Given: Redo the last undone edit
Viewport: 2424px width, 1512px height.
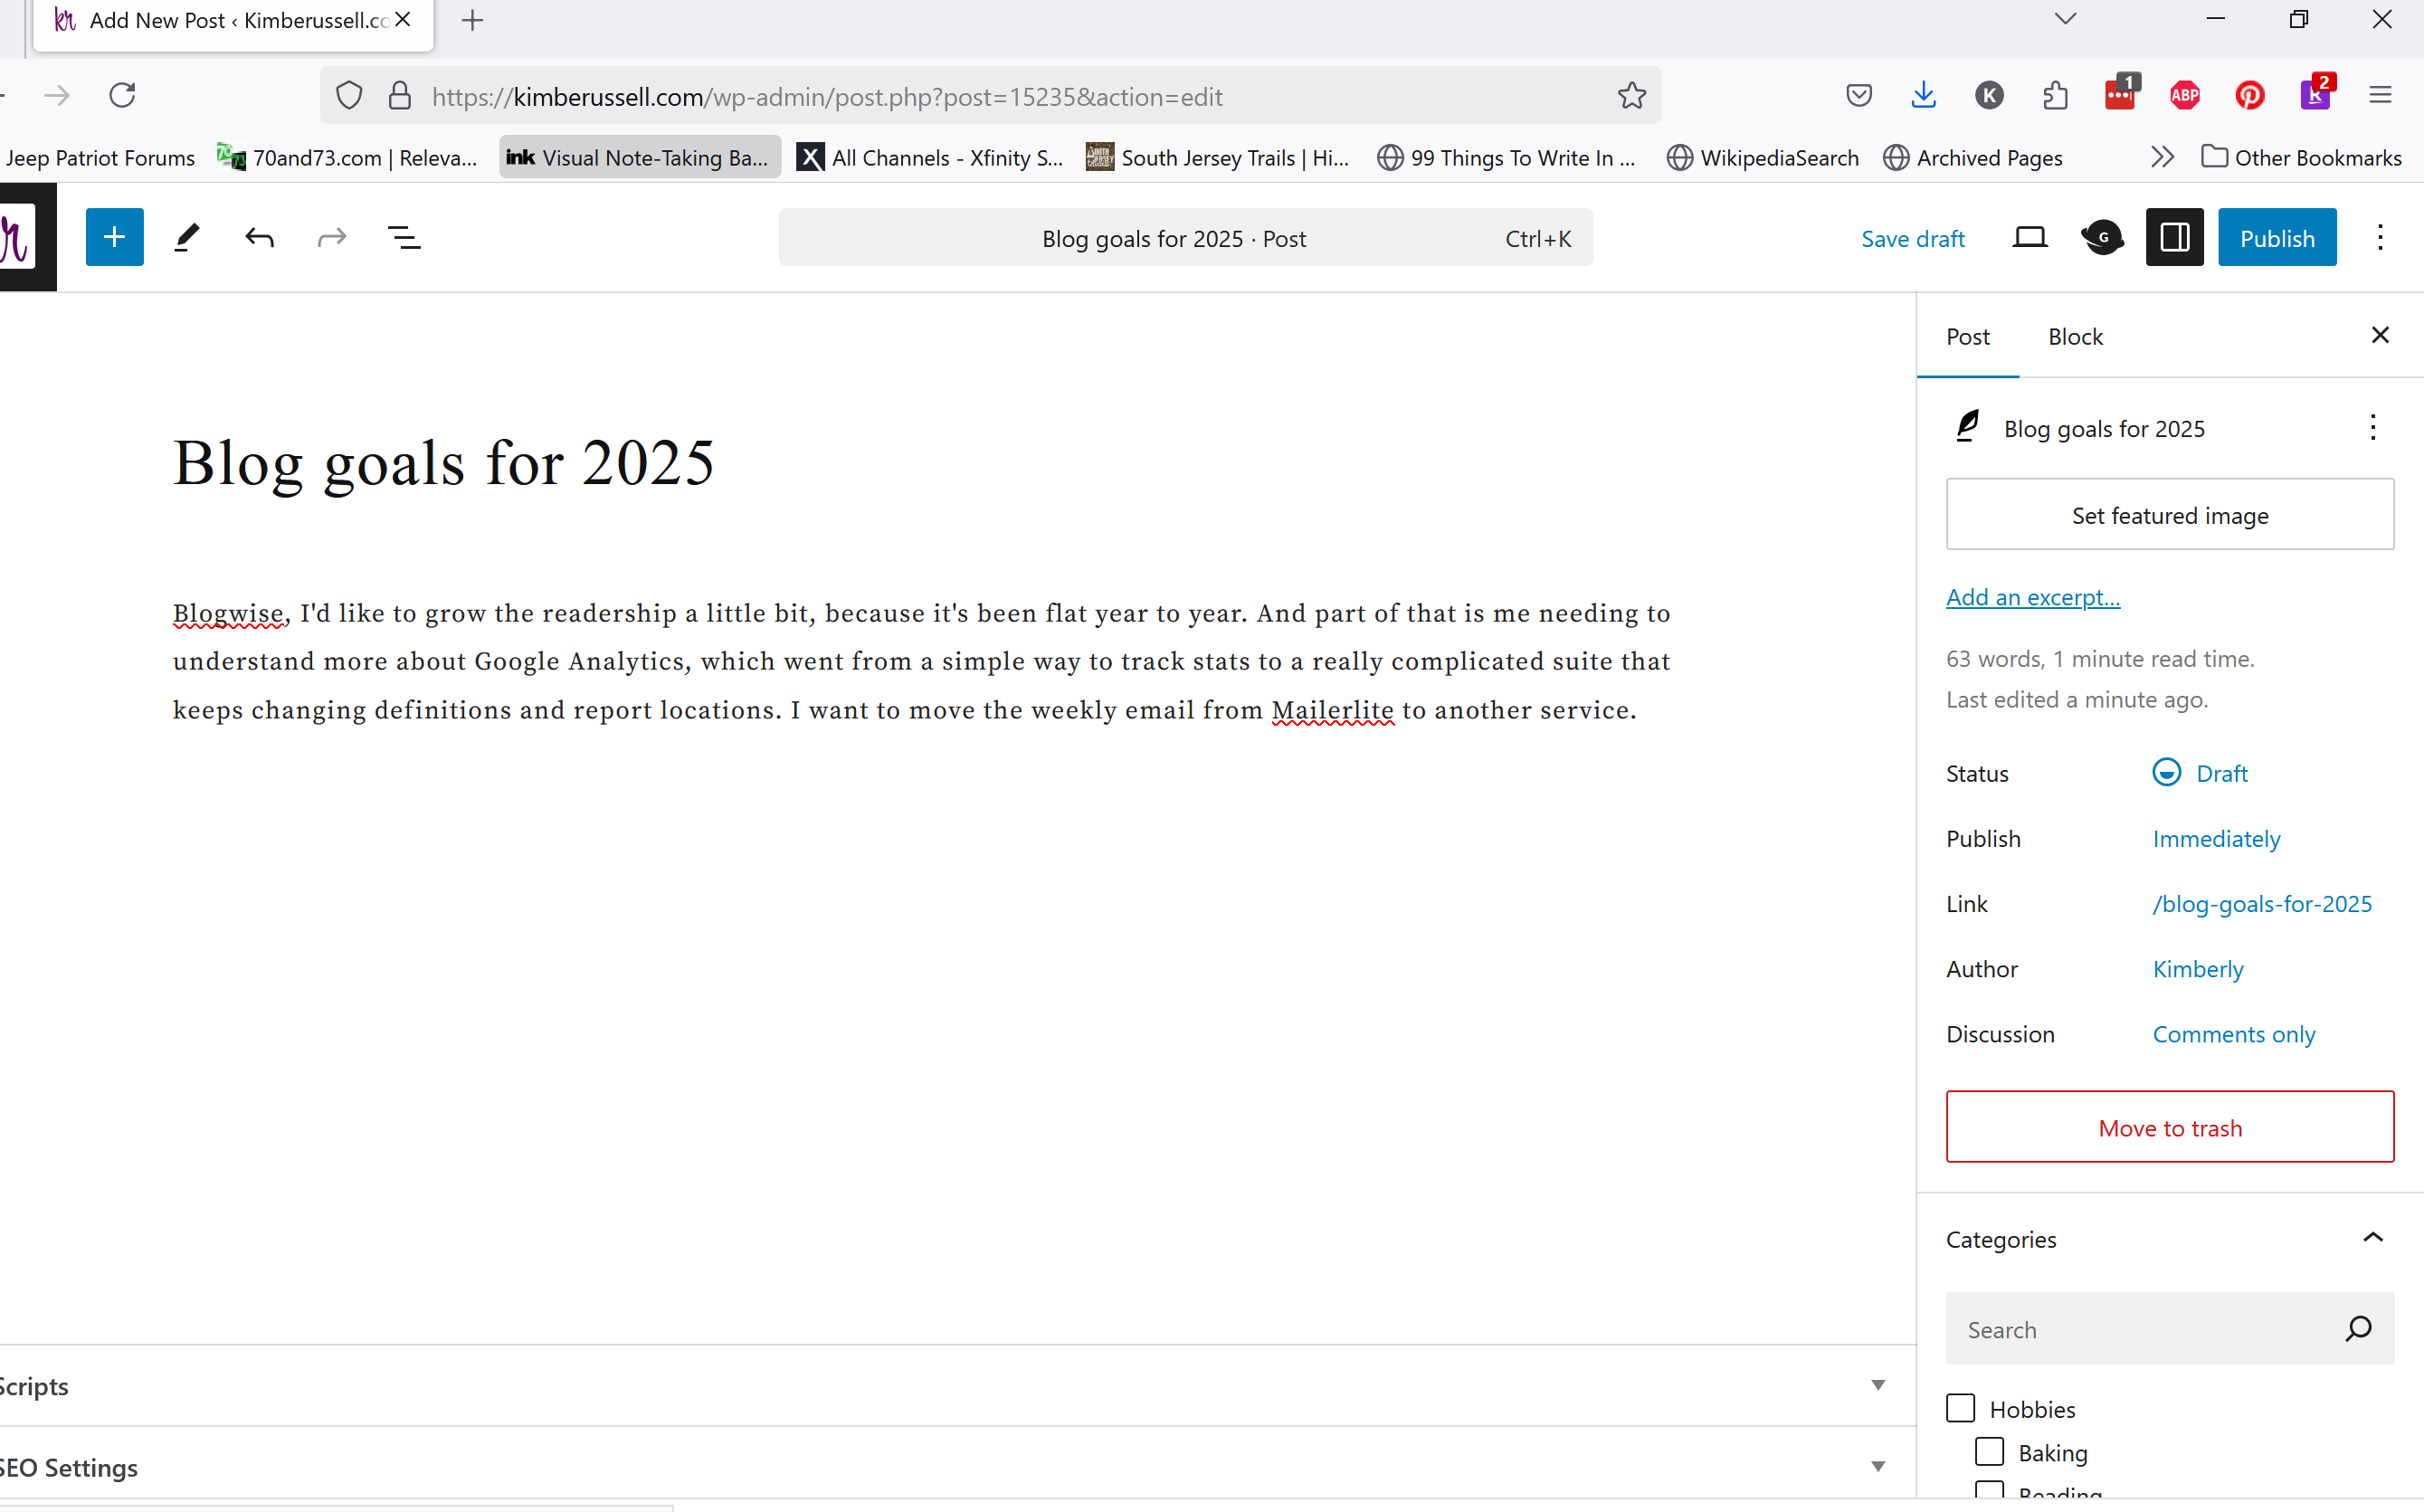Looking at the screenshot, I should point(332,237).
